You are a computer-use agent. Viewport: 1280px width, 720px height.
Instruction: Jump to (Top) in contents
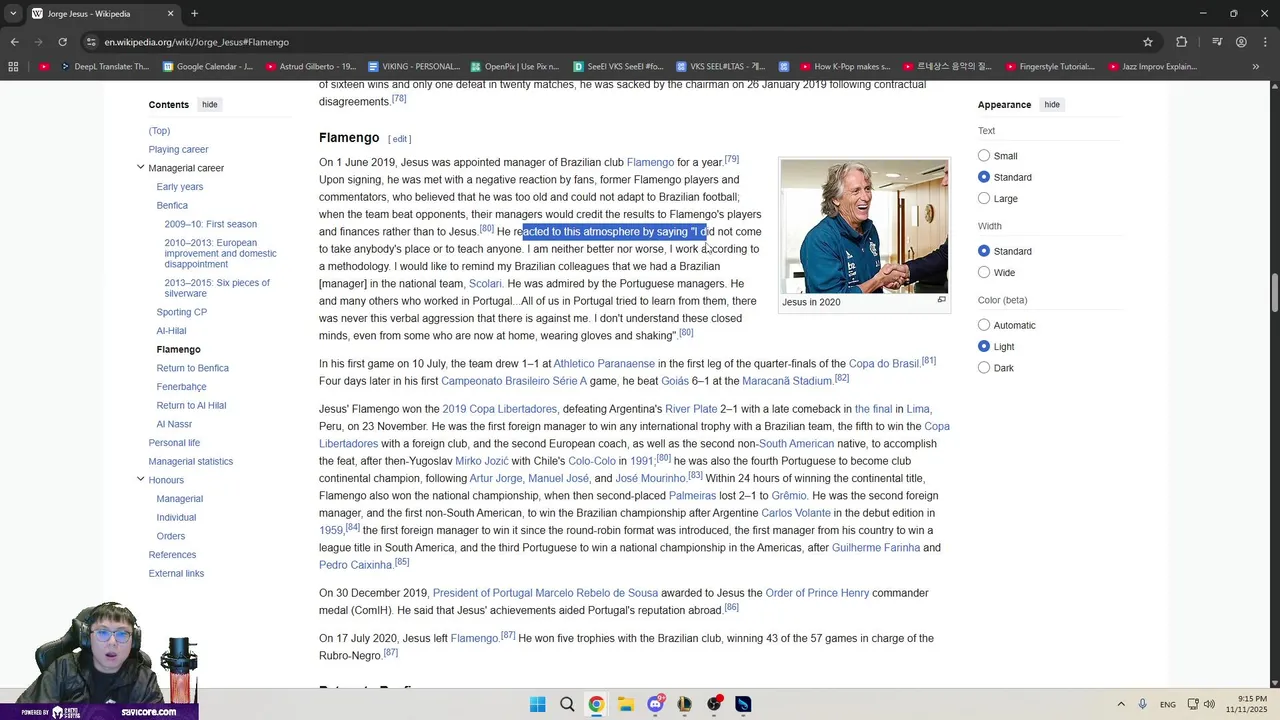pos(159,130)
